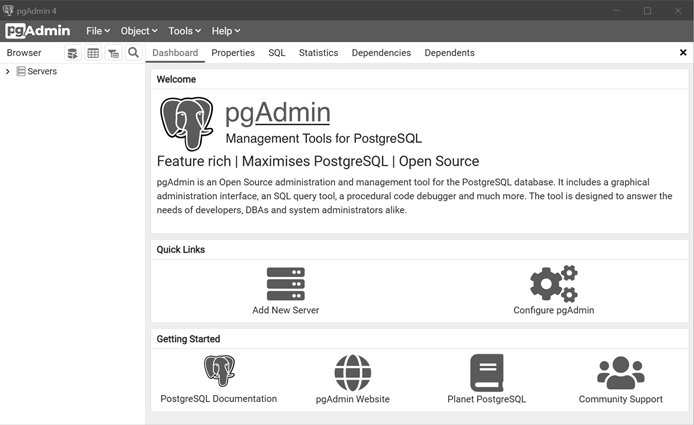Click the Add New Server icon

point(285,284)
